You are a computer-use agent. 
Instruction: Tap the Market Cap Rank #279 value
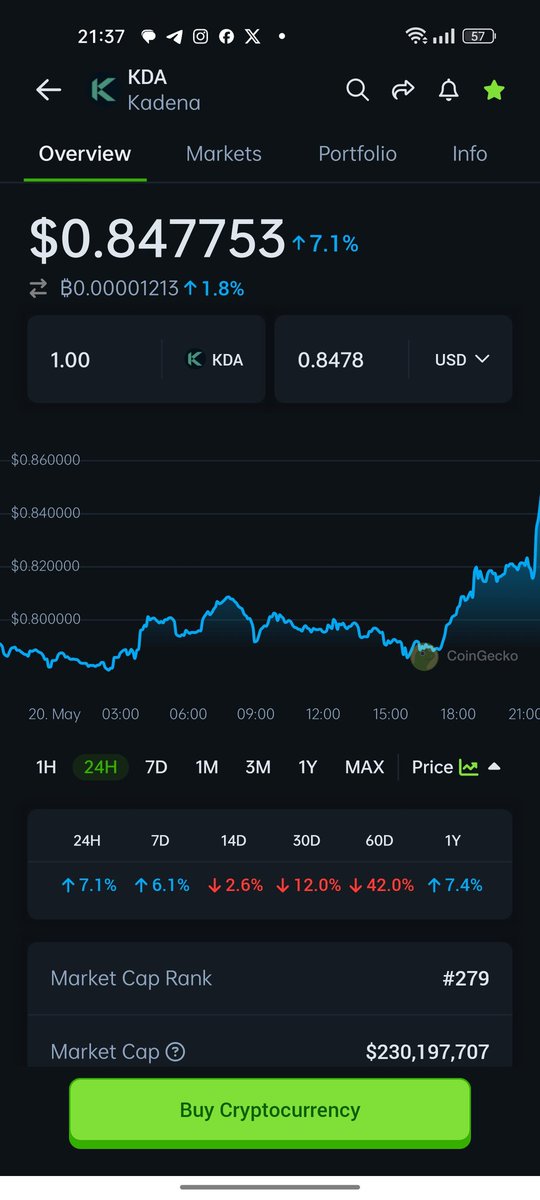tap(466, 978)
